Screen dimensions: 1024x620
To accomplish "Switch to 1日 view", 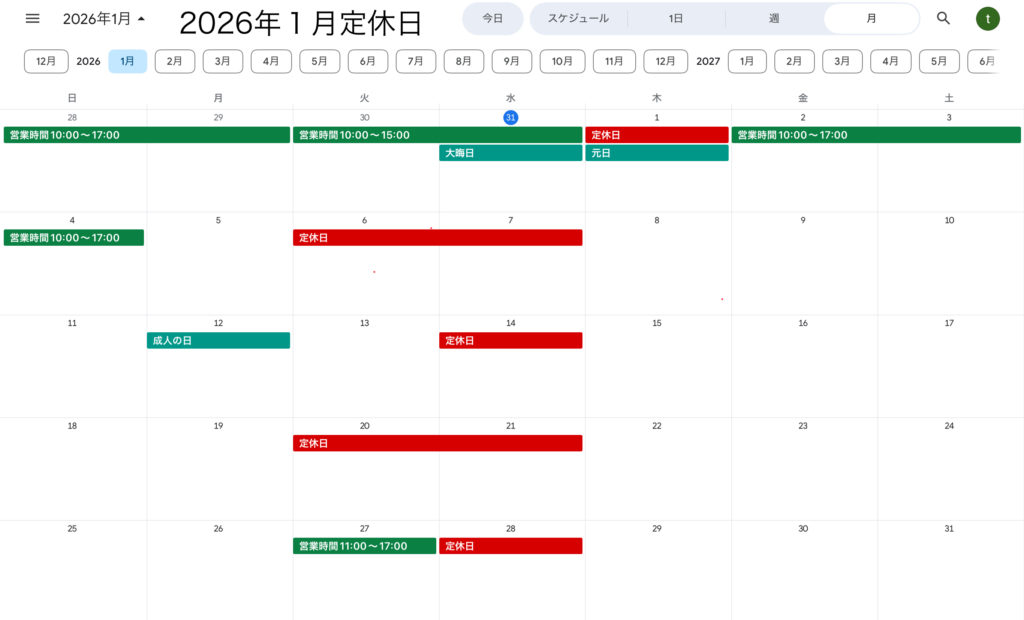I will (x=677, y=19).
